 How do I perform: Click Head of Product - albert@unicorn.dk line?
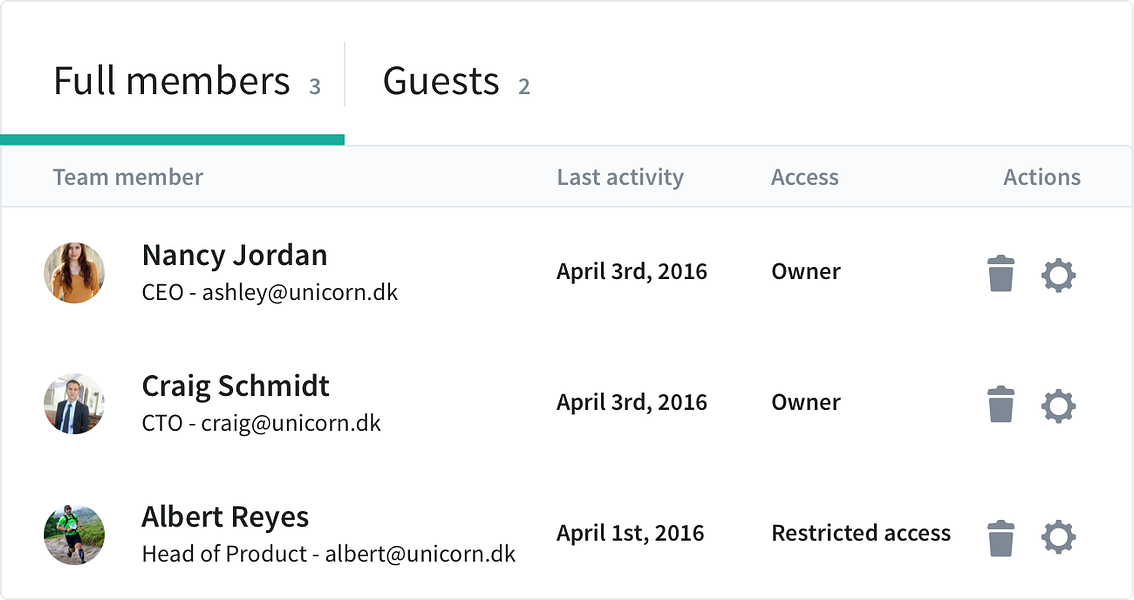point(328,554)
